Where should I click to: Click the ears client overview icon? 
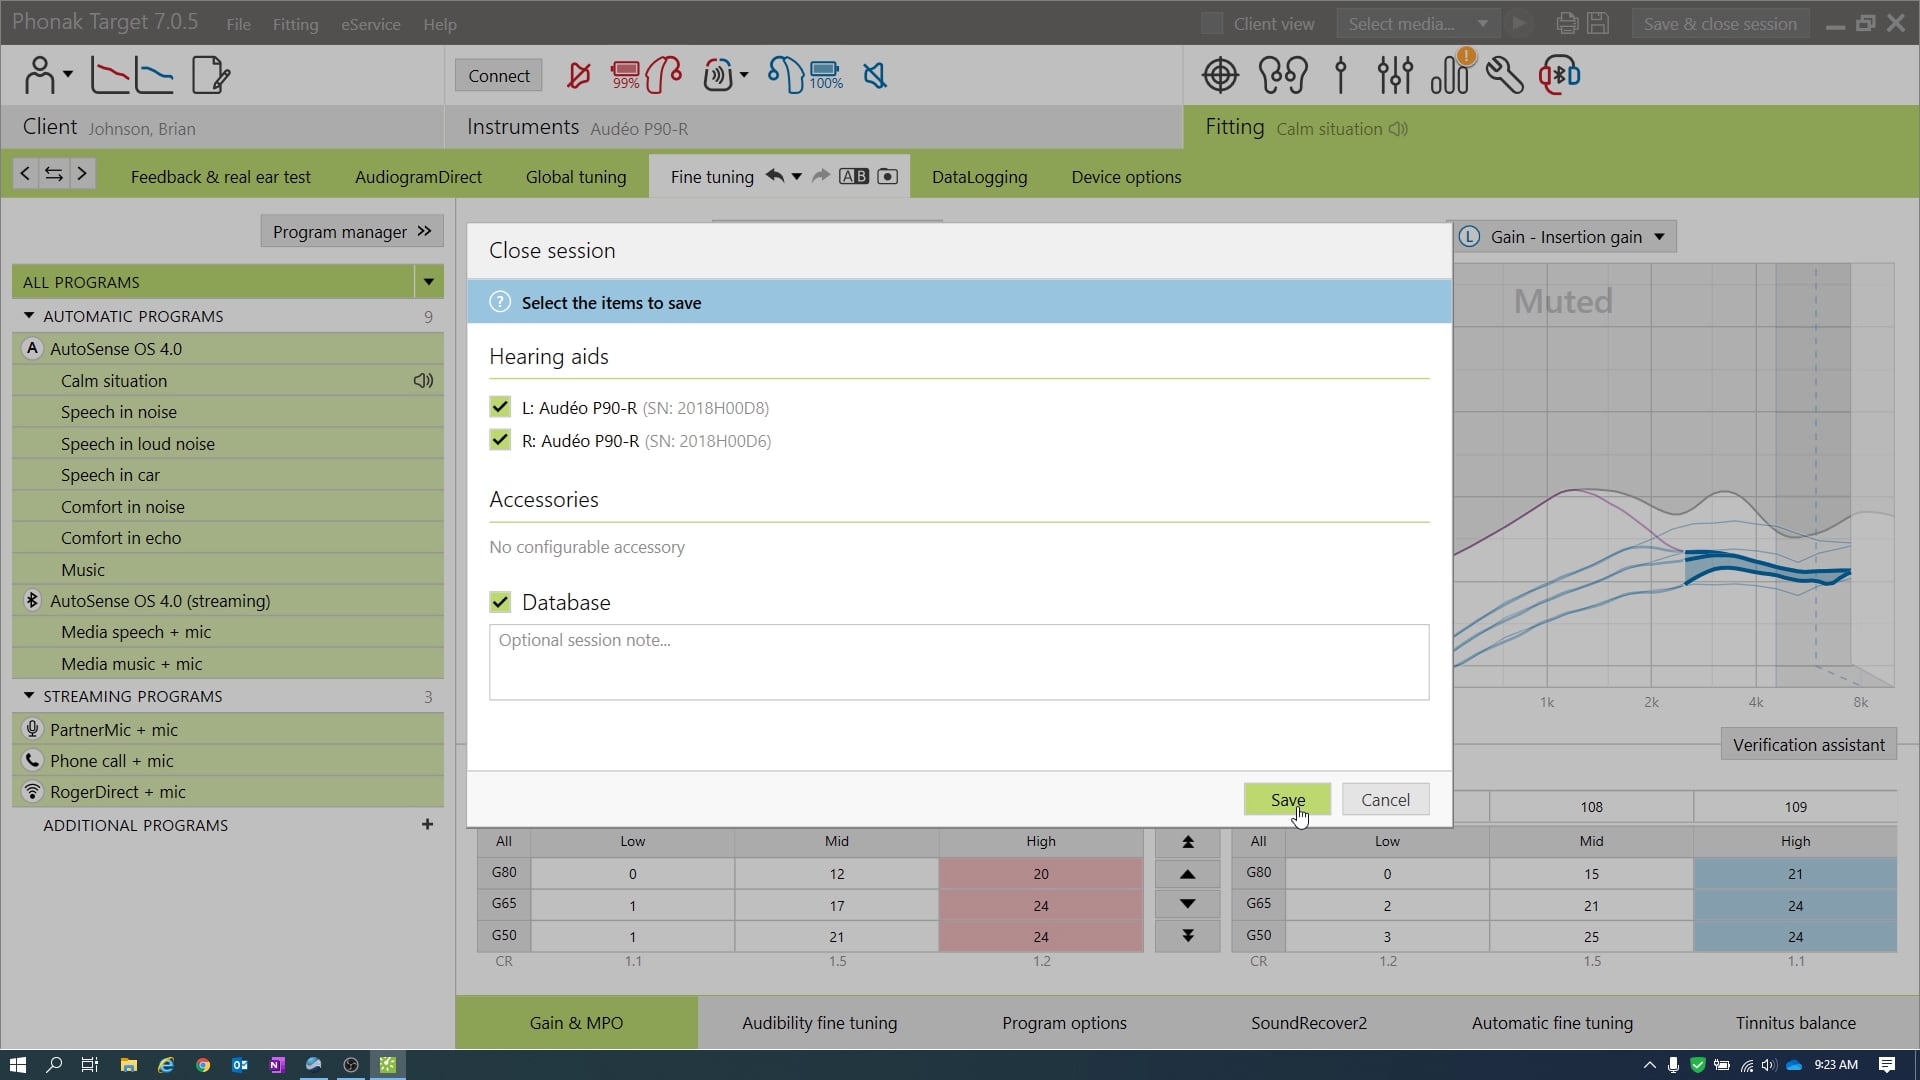pyautogui.click(x=1284, y=75)
